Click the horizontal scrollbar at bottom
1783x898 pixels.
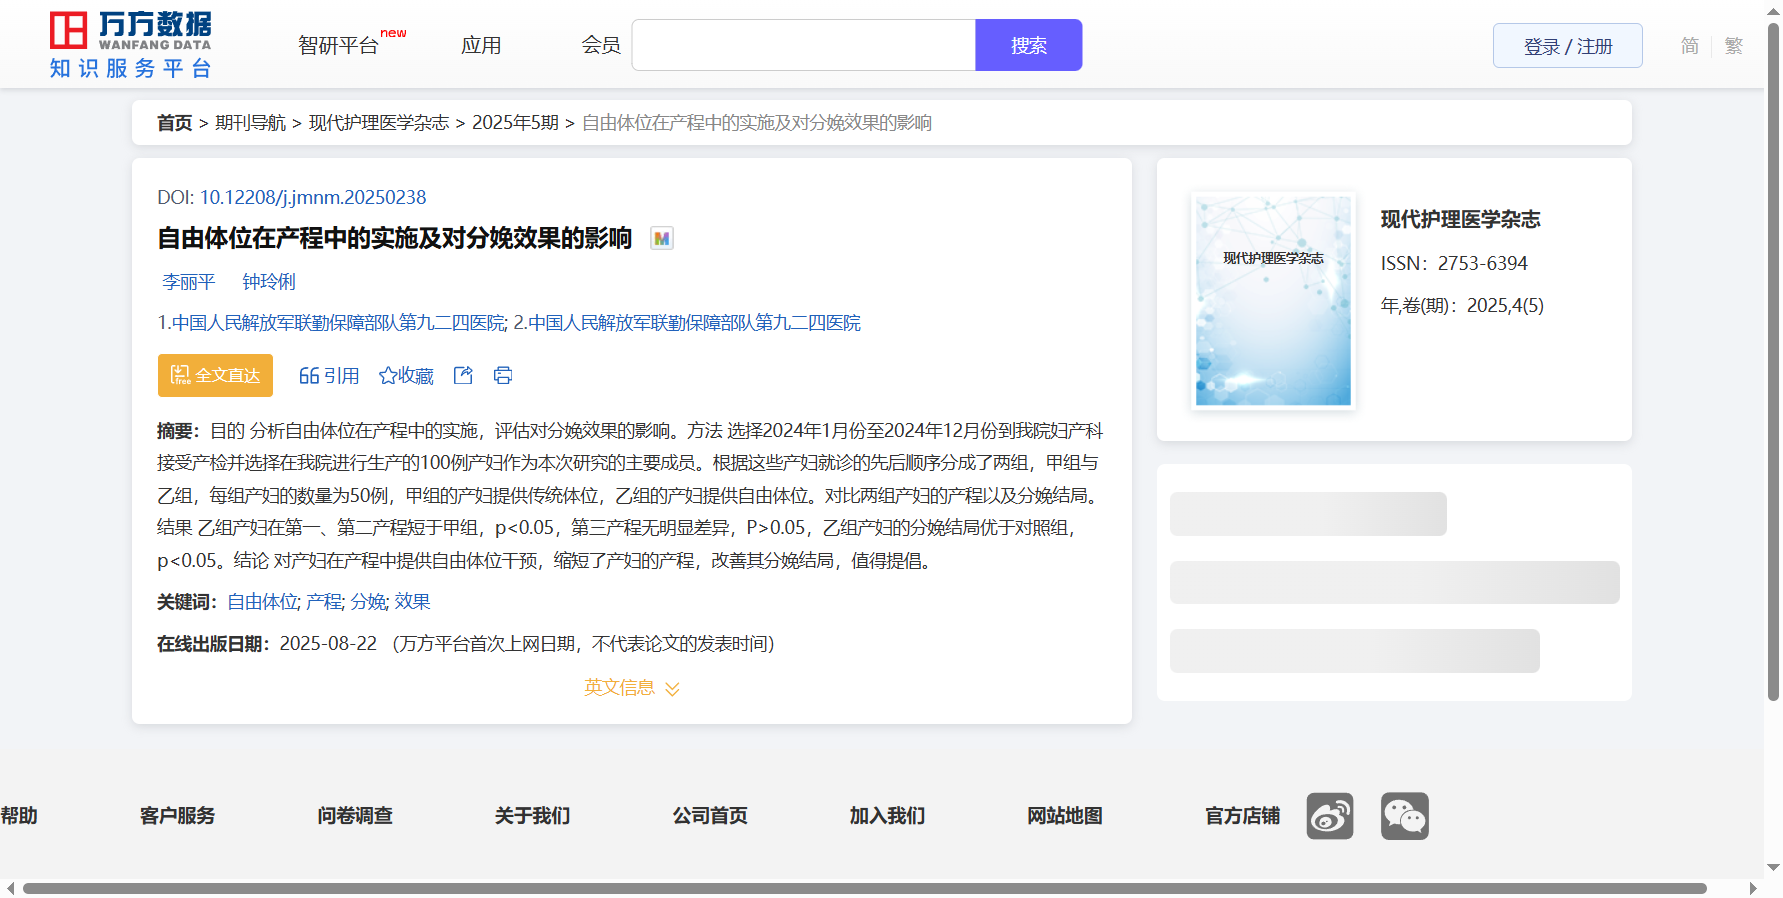(864, 888)
